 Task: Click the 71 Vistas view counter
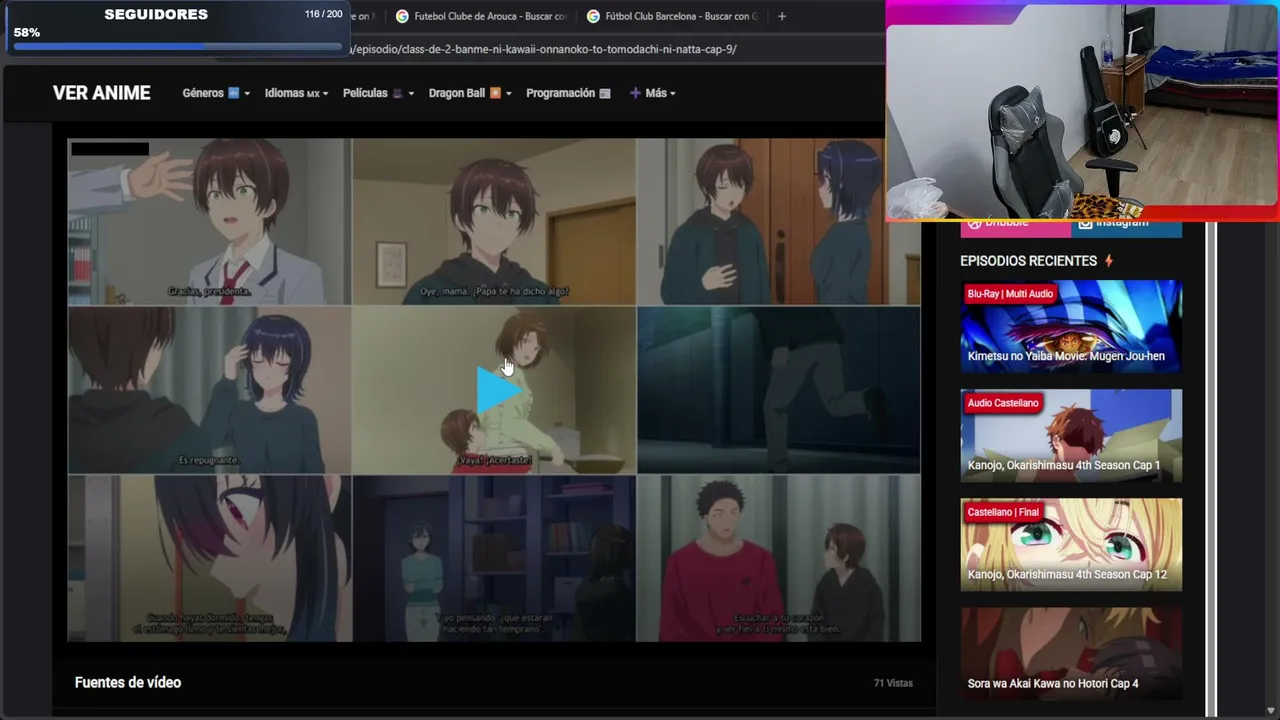tap(893, 683)
